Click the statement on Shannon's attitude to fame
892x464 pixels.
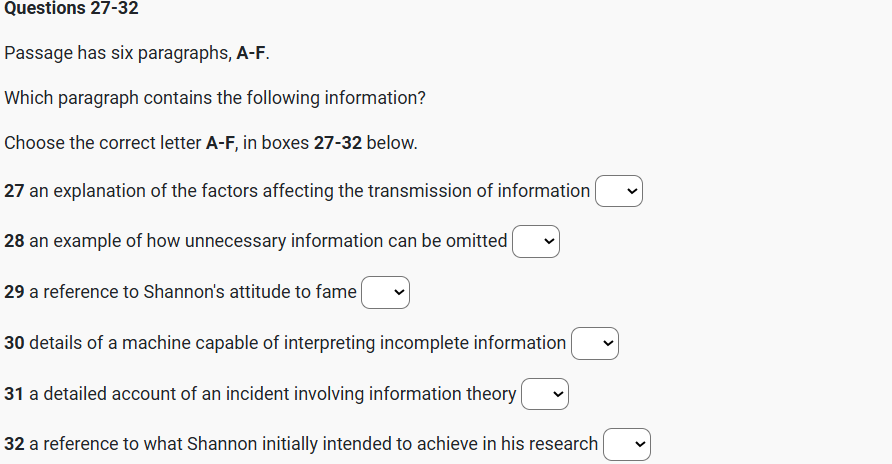coord(193,292)
